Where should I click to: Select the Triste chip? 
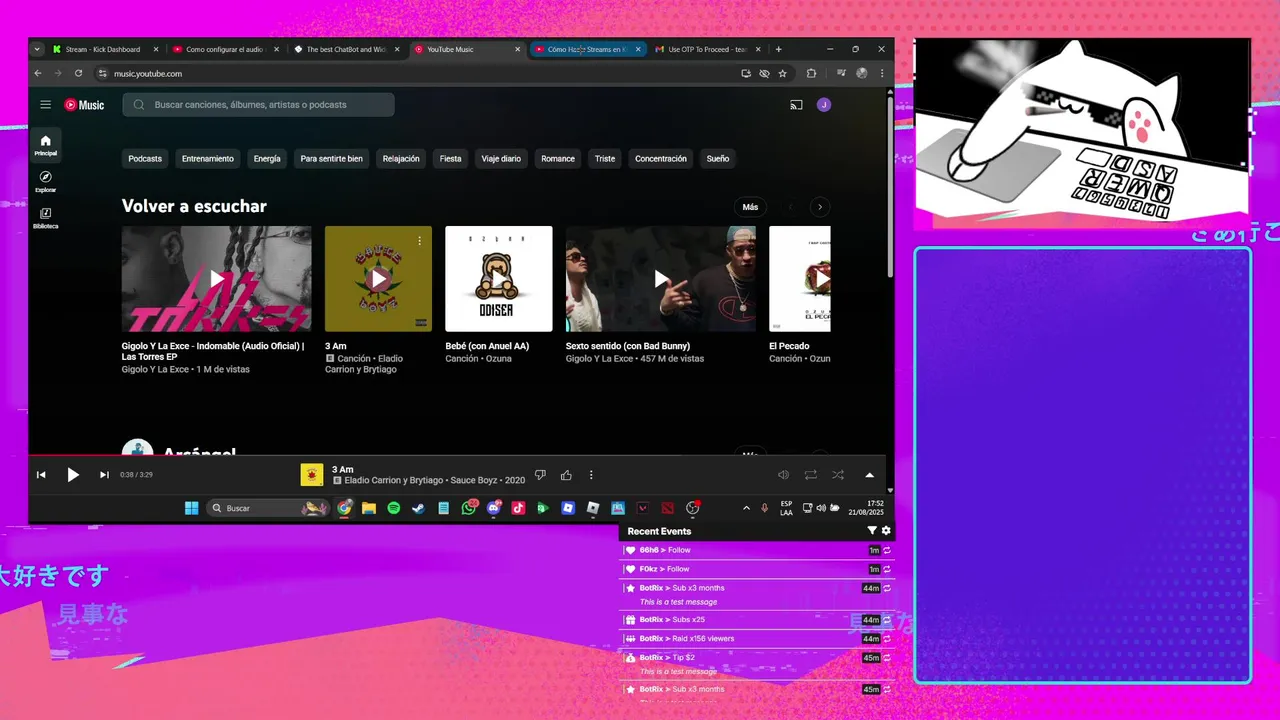coord(605,159)
